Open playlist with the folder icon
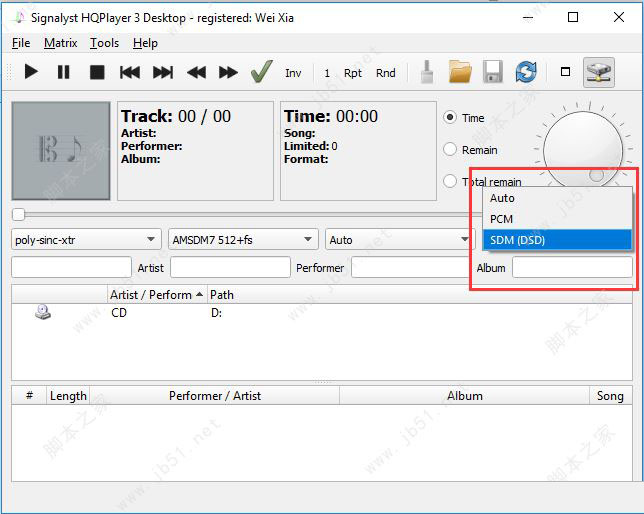644x514 pixels. (460, 72)
